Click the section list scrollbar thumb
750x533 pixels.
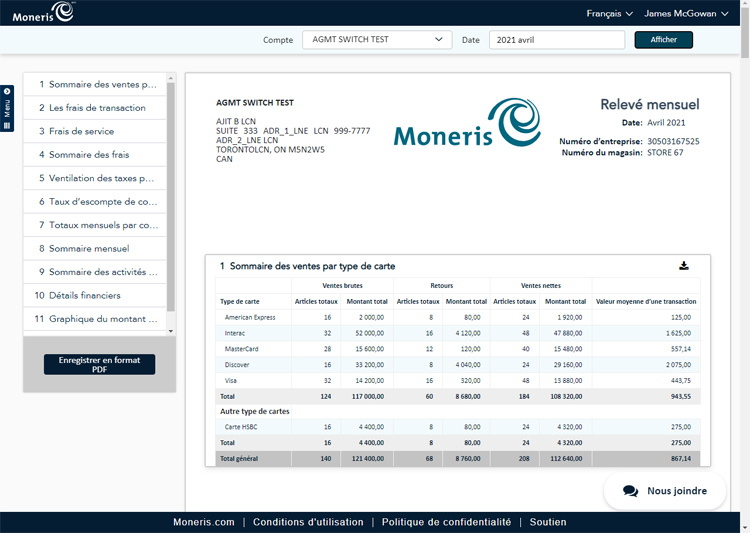pyautogui.click(x=171, y=197)
